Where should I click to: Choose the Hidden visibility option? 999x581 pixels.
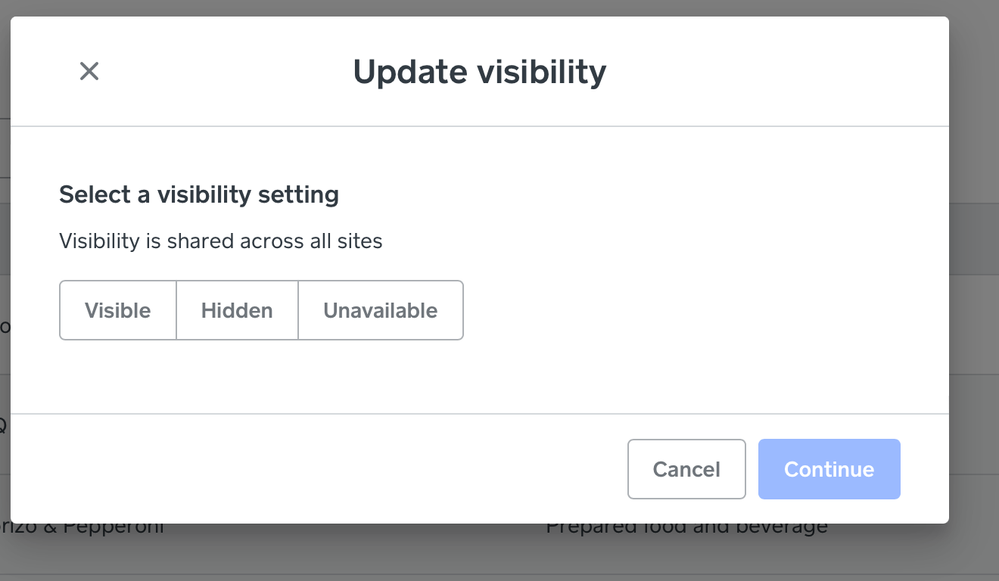coord(237,310)
